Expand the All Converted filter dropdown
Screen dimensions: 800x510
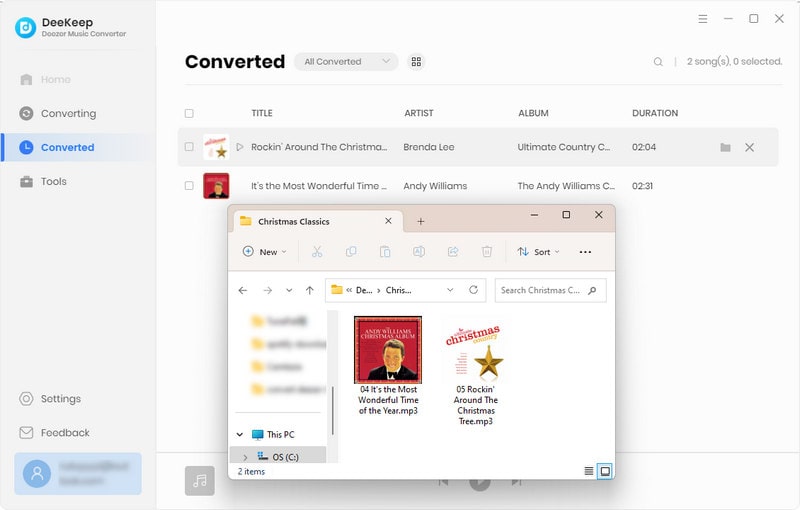(346, 62)
